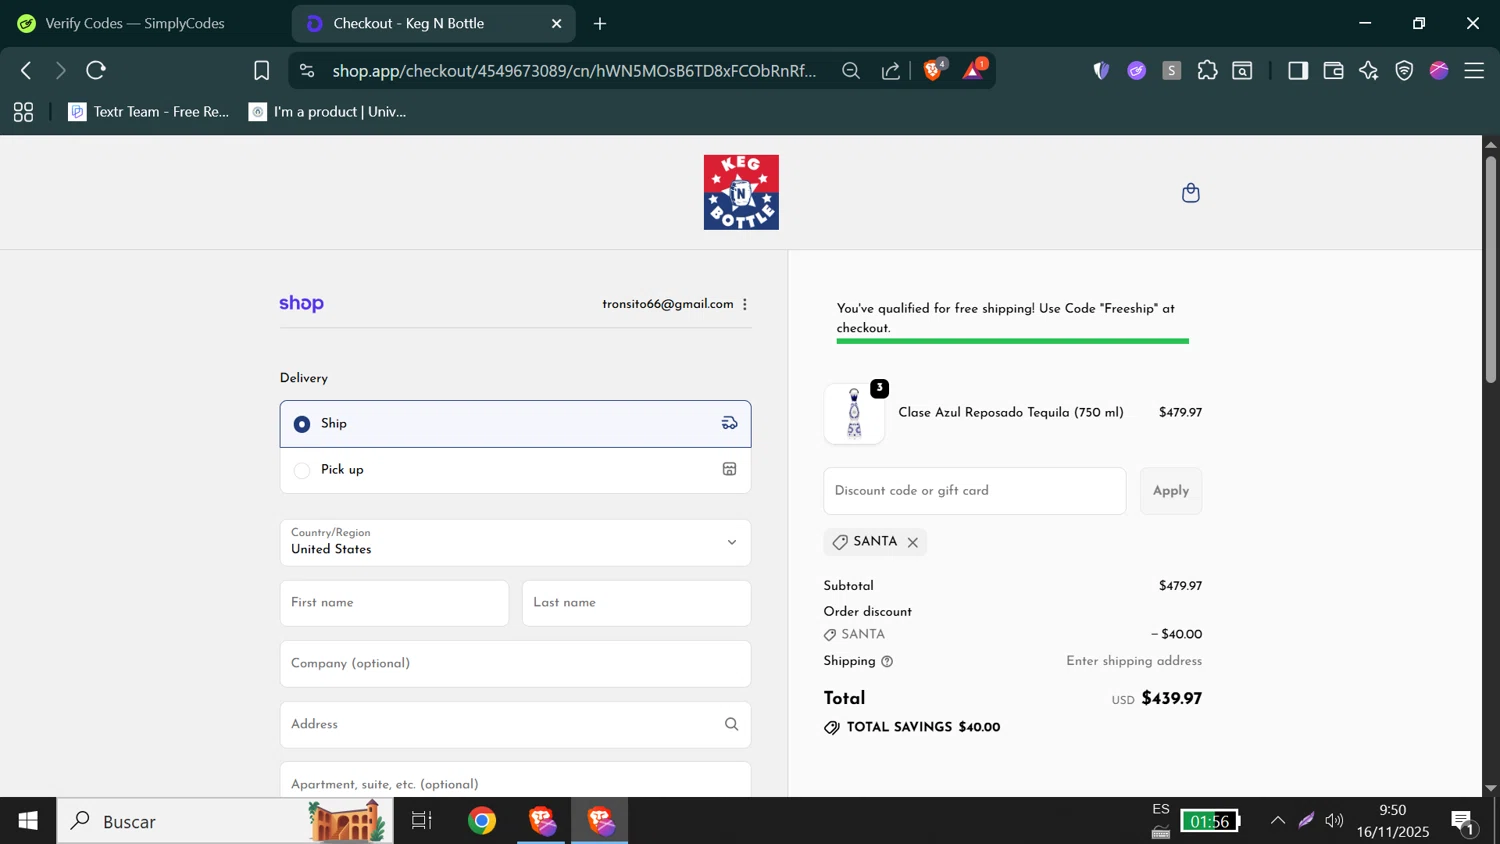
Task: Click the delivery truck icon in Ship row
Action: pyautogui.click(x=730, y=424)
